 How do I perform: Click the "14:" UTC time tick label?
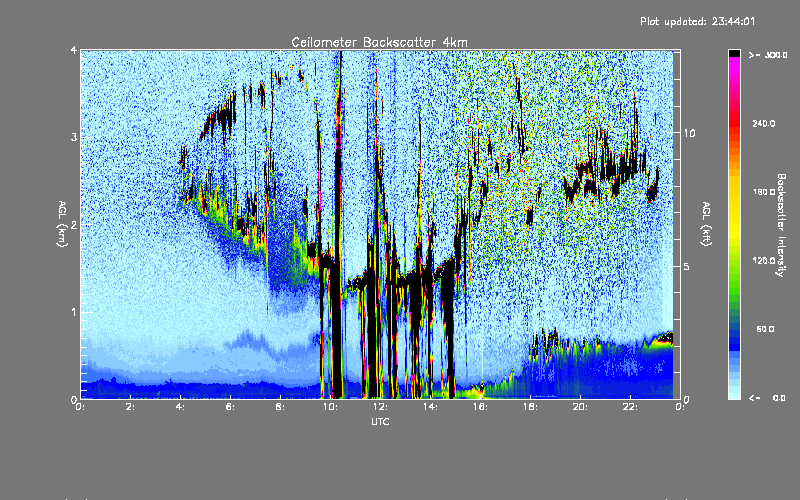[x=430, y=407]
